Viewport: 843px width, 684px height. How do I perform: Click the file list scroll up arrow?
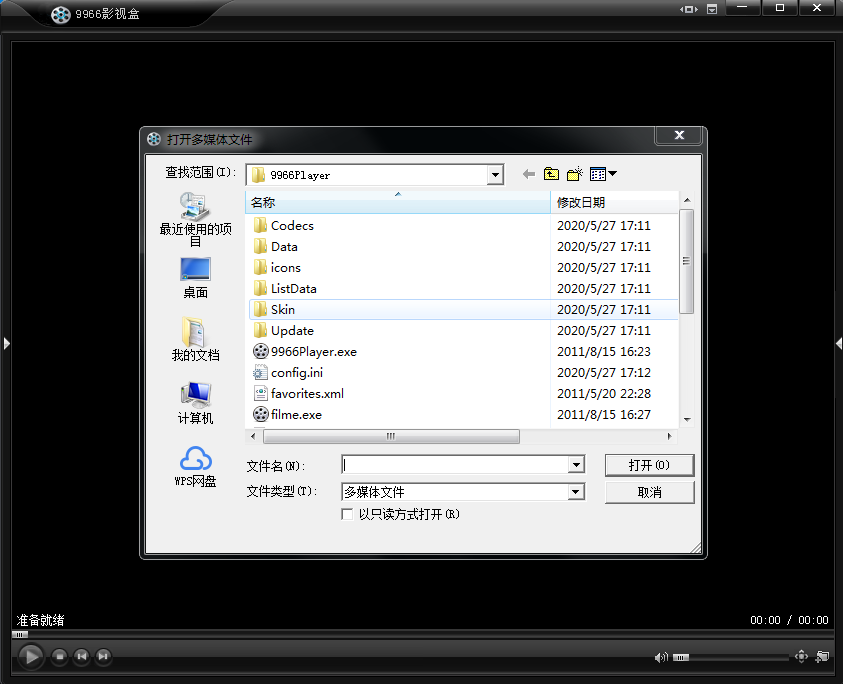(687, 200)
